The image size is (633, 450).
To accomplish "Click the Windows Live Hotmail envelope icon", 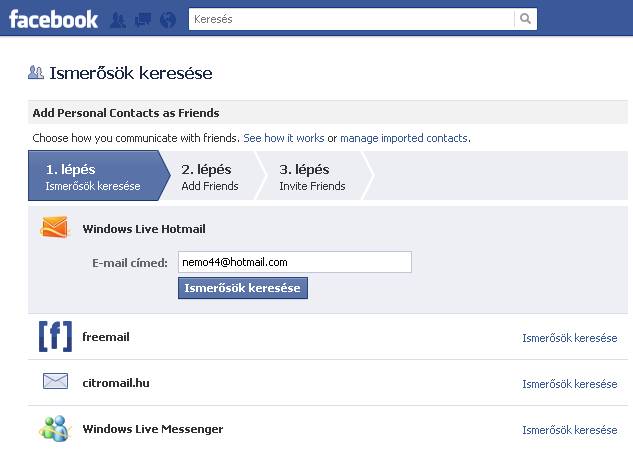I will 54,228.
